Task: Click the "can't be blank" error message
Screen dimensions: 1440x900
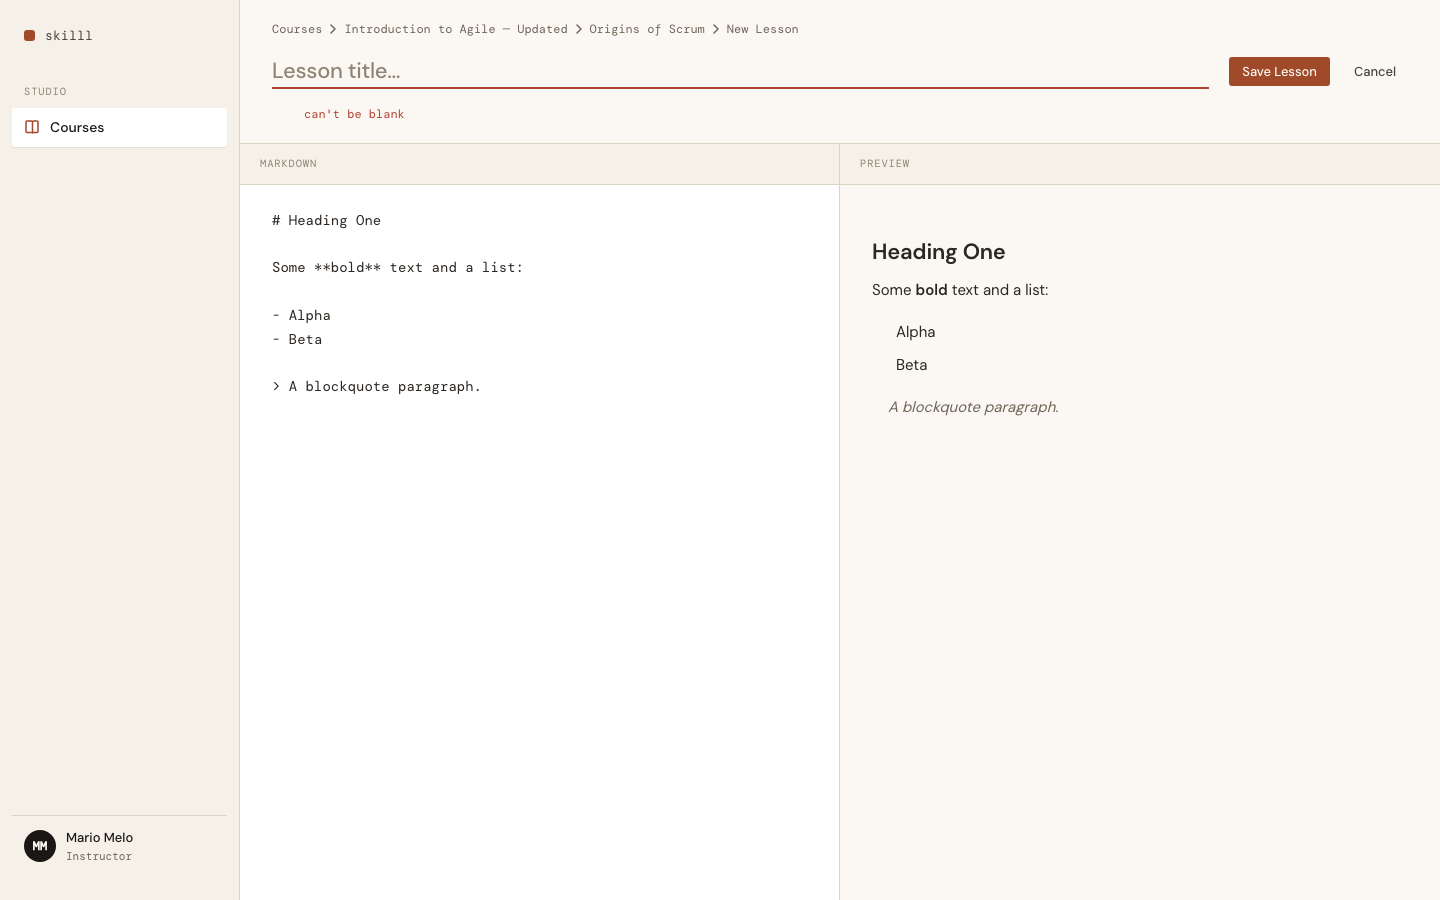Action: tap(354, 114)
